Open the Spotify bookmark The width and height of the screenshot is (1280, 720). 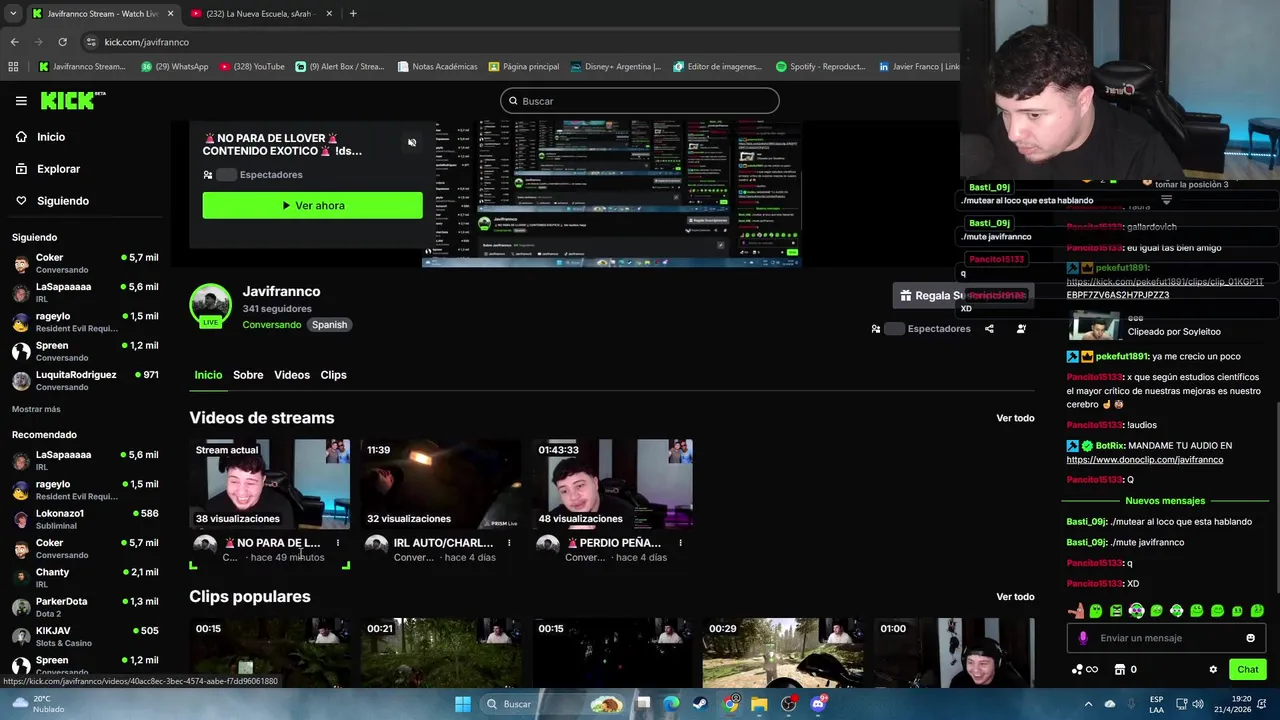(x=820, y=67)
